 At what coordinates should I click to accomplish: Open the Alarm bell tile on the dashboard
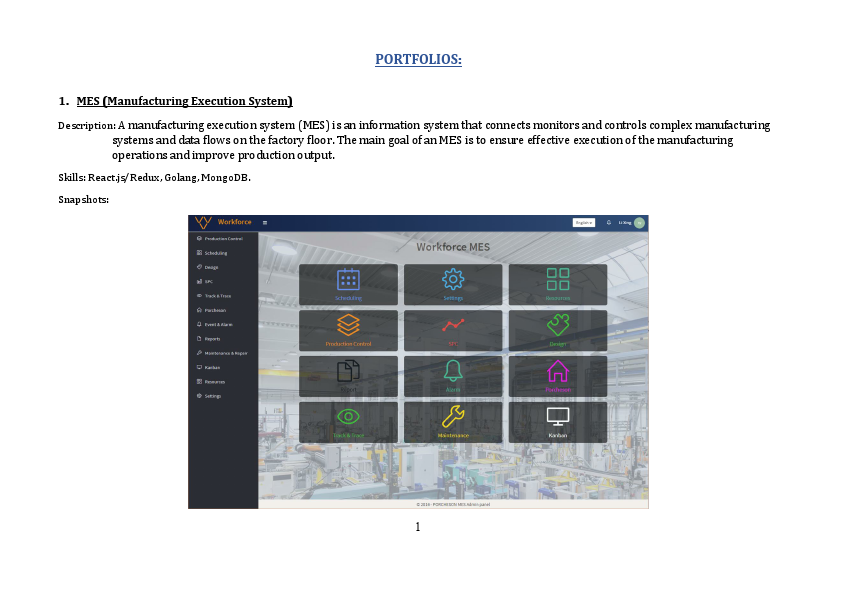coord(453,376)
